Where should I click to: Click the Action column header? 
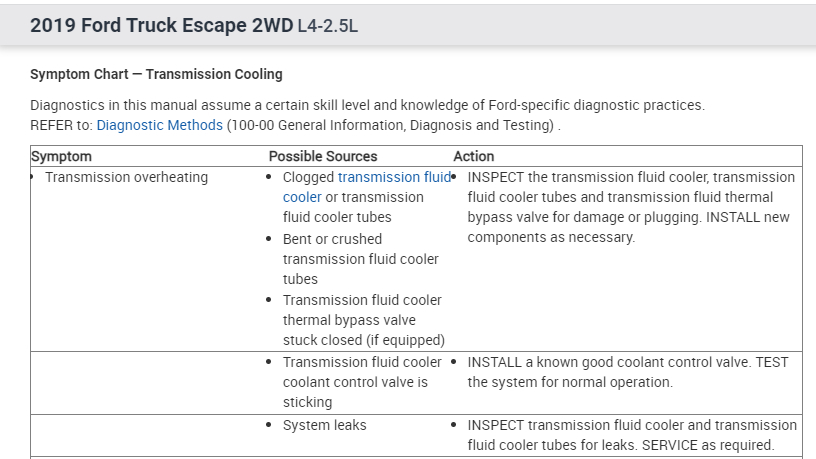coord(474,156)
